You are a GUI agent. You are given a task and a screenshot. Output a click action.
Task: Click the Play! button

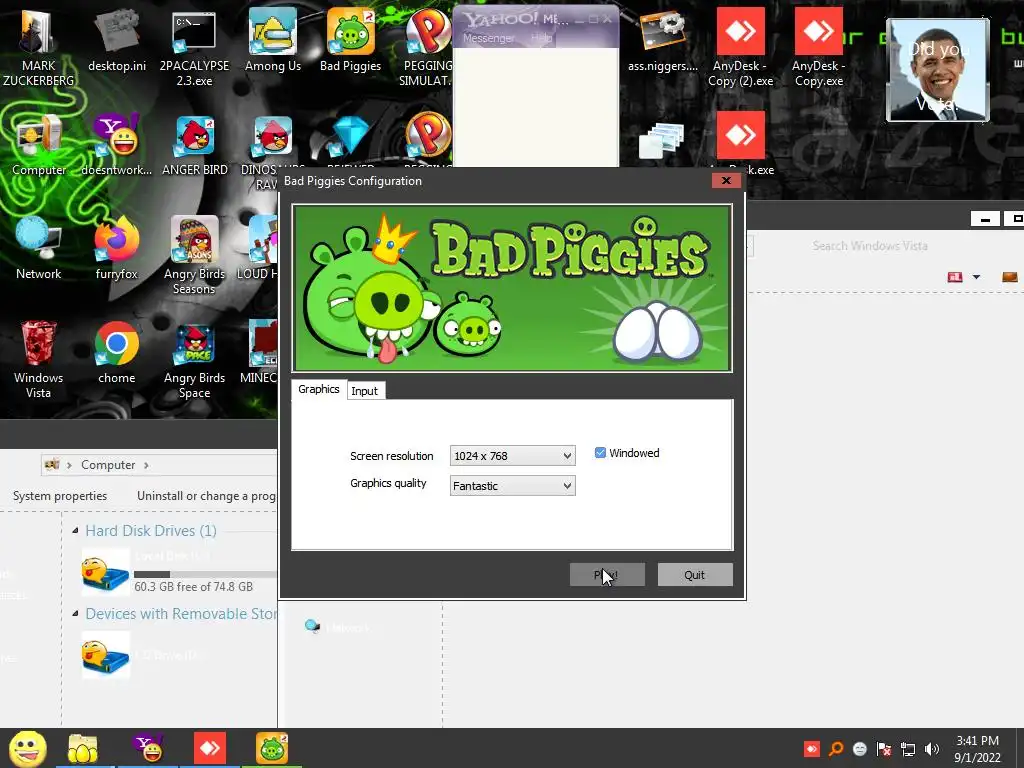pyautogui.click(x=607, y=575)
